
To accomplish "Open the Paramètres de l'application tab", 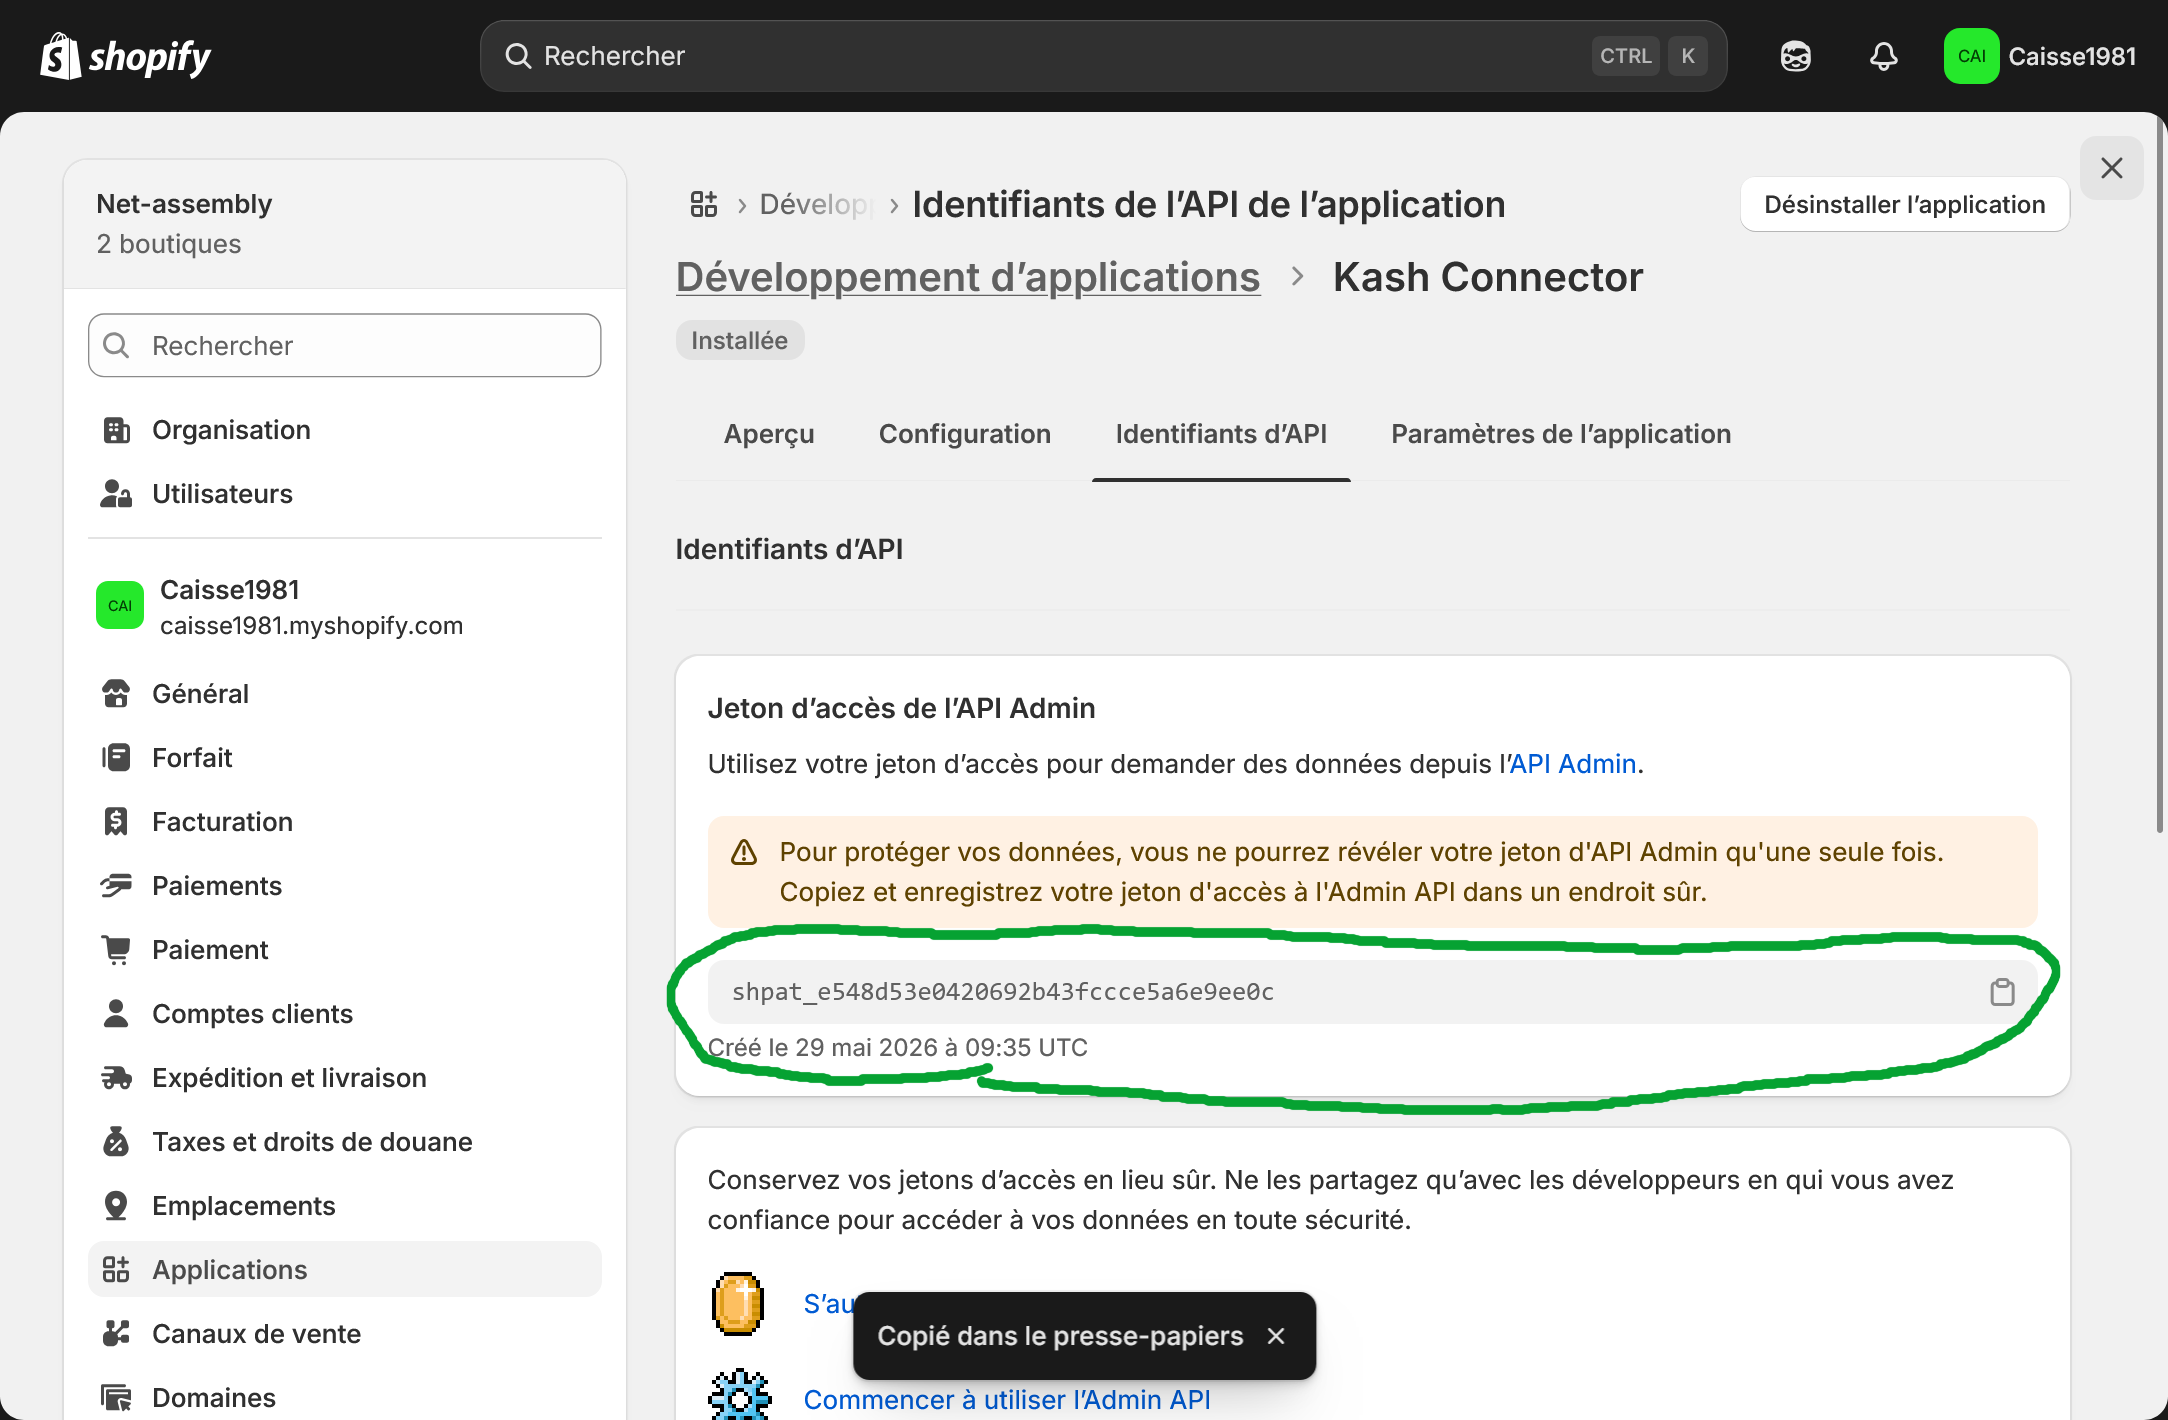I will (x=1561, y=434).
